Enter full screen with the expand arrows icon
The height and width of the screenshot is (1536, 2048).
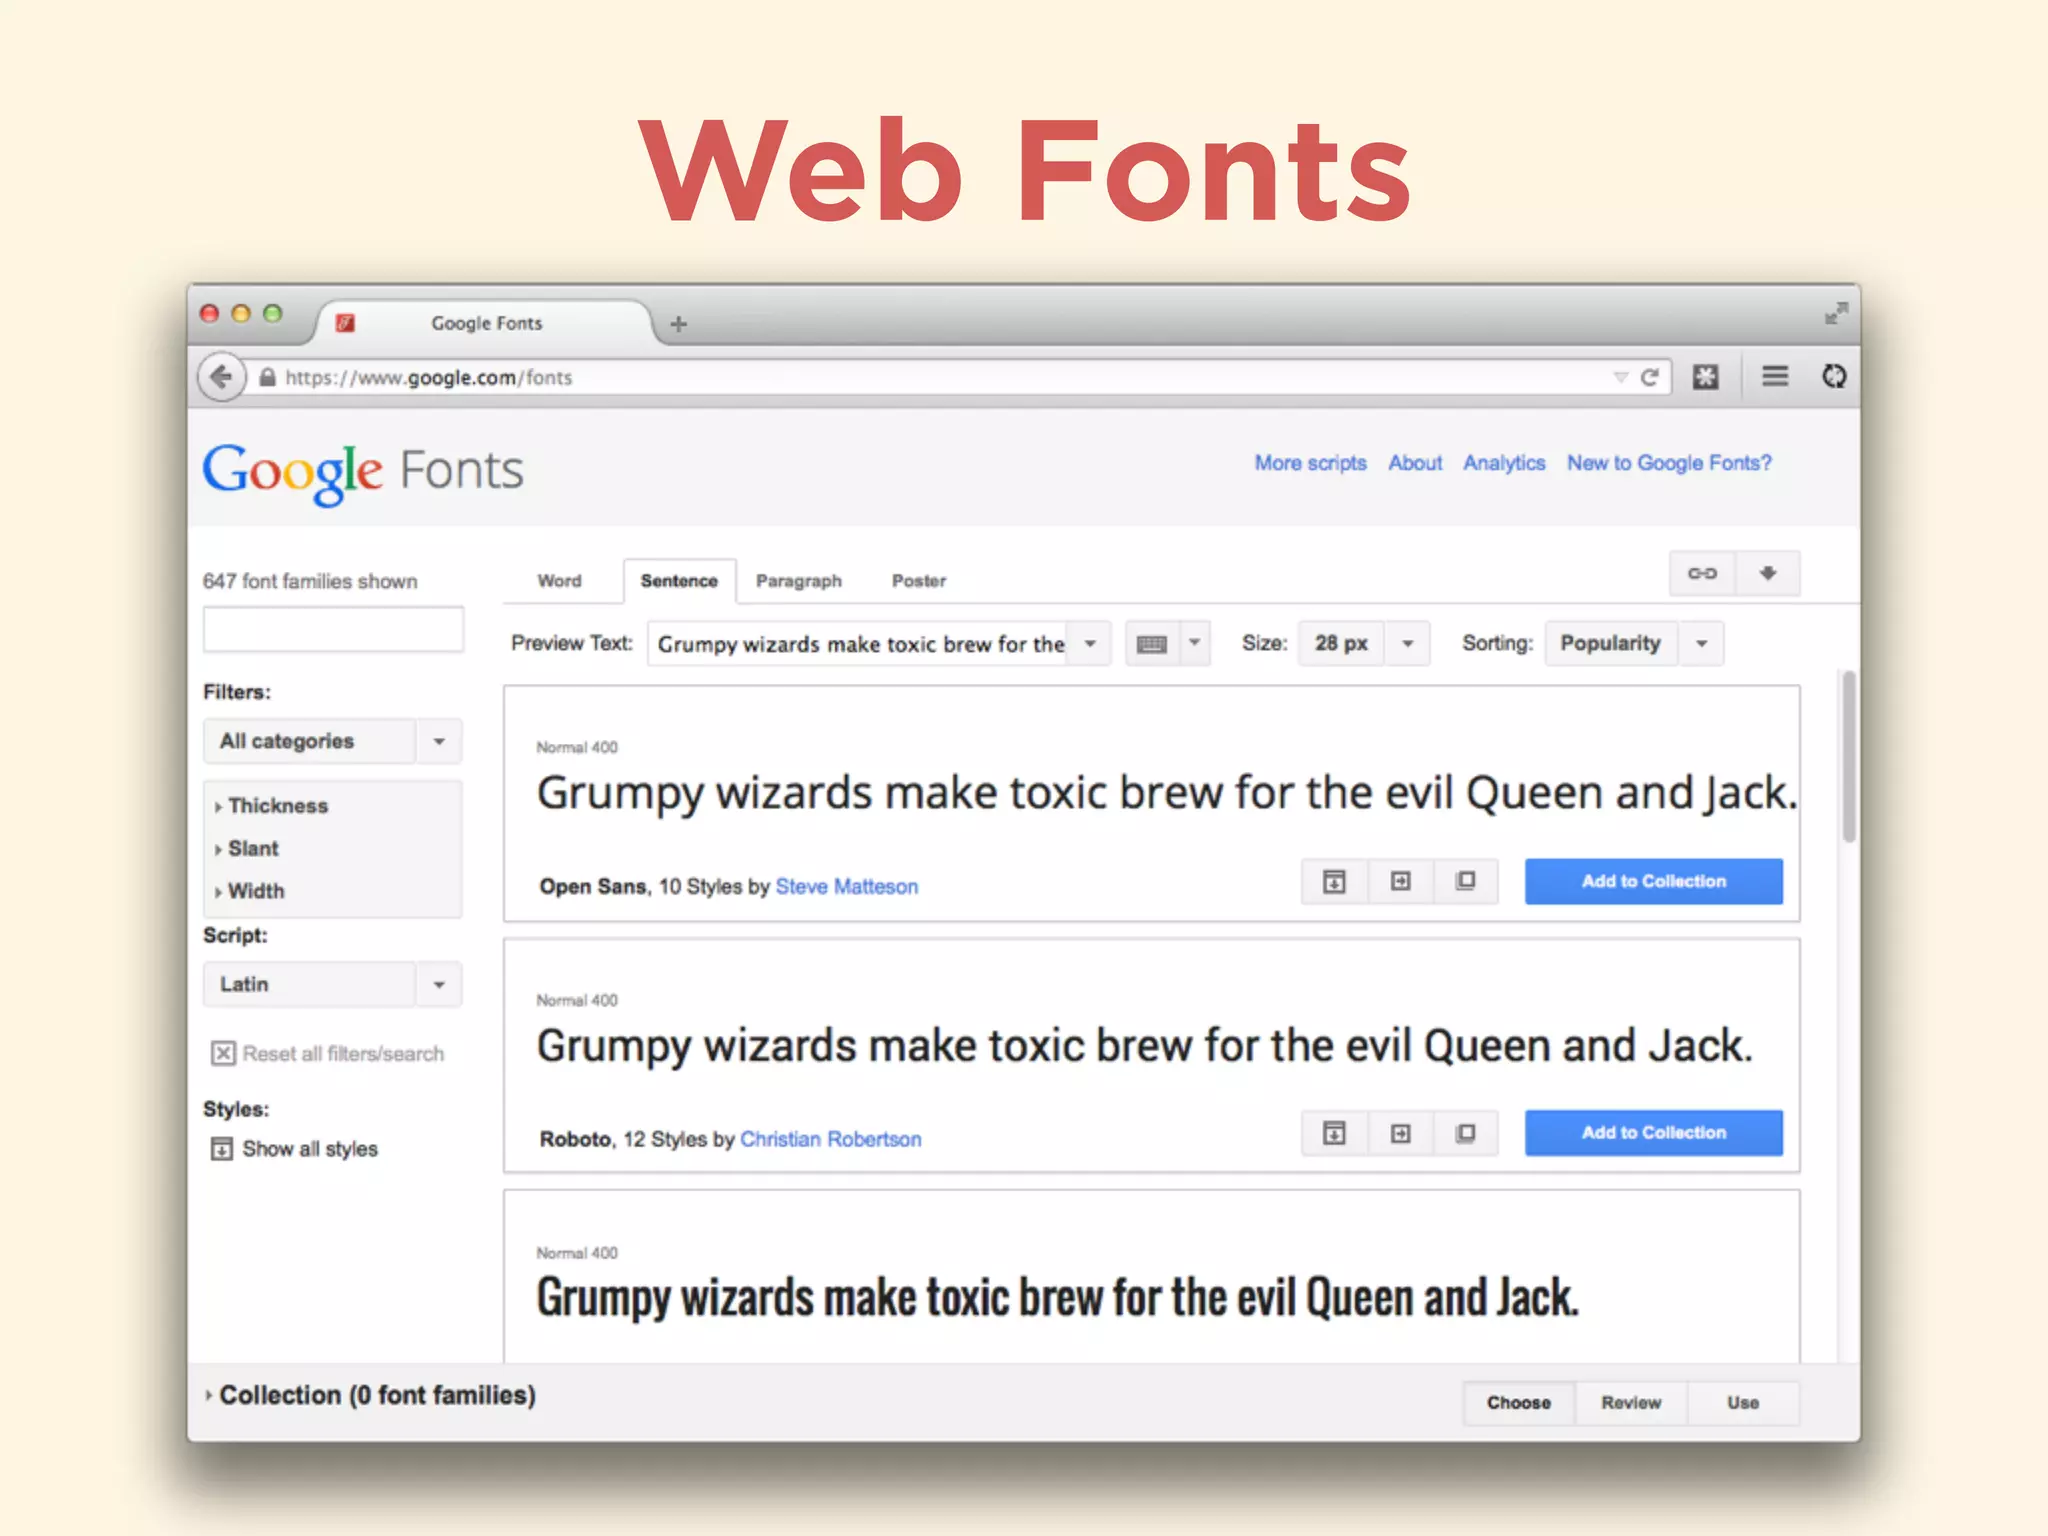tap(1836, 314)
